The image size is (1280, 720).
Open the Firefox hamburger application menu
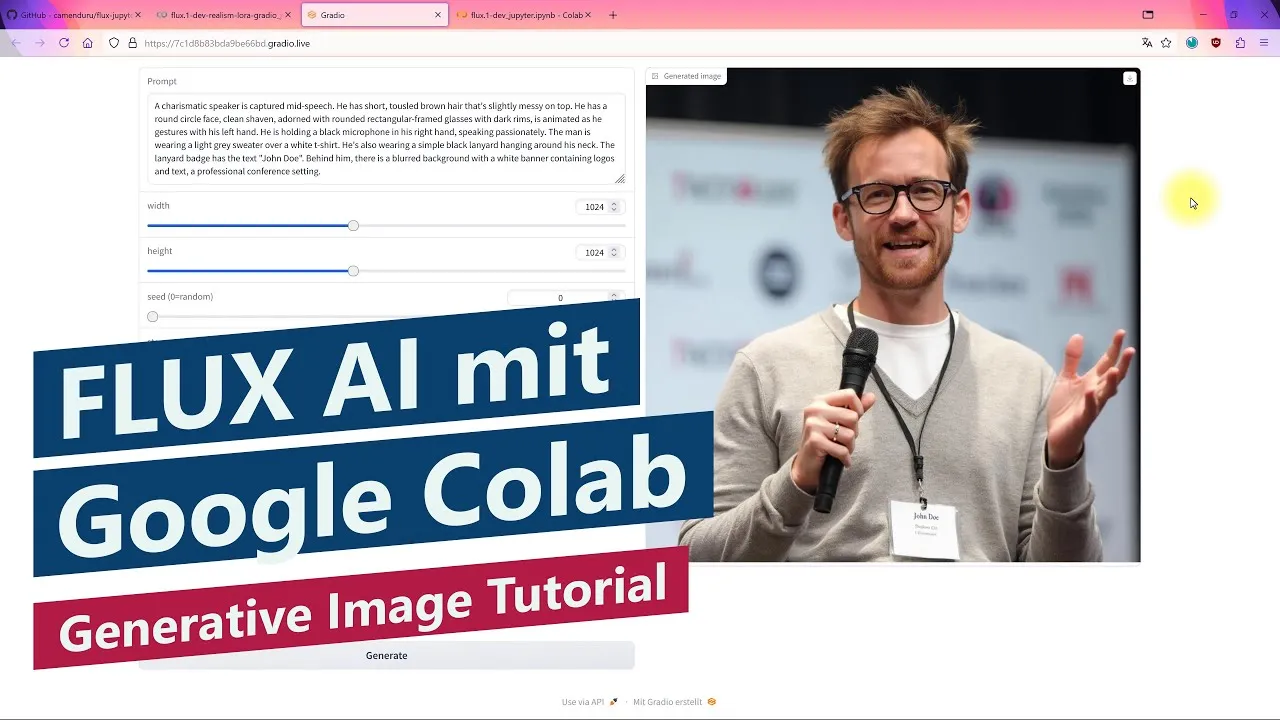pyautogui.click(x=1264, y=43)
